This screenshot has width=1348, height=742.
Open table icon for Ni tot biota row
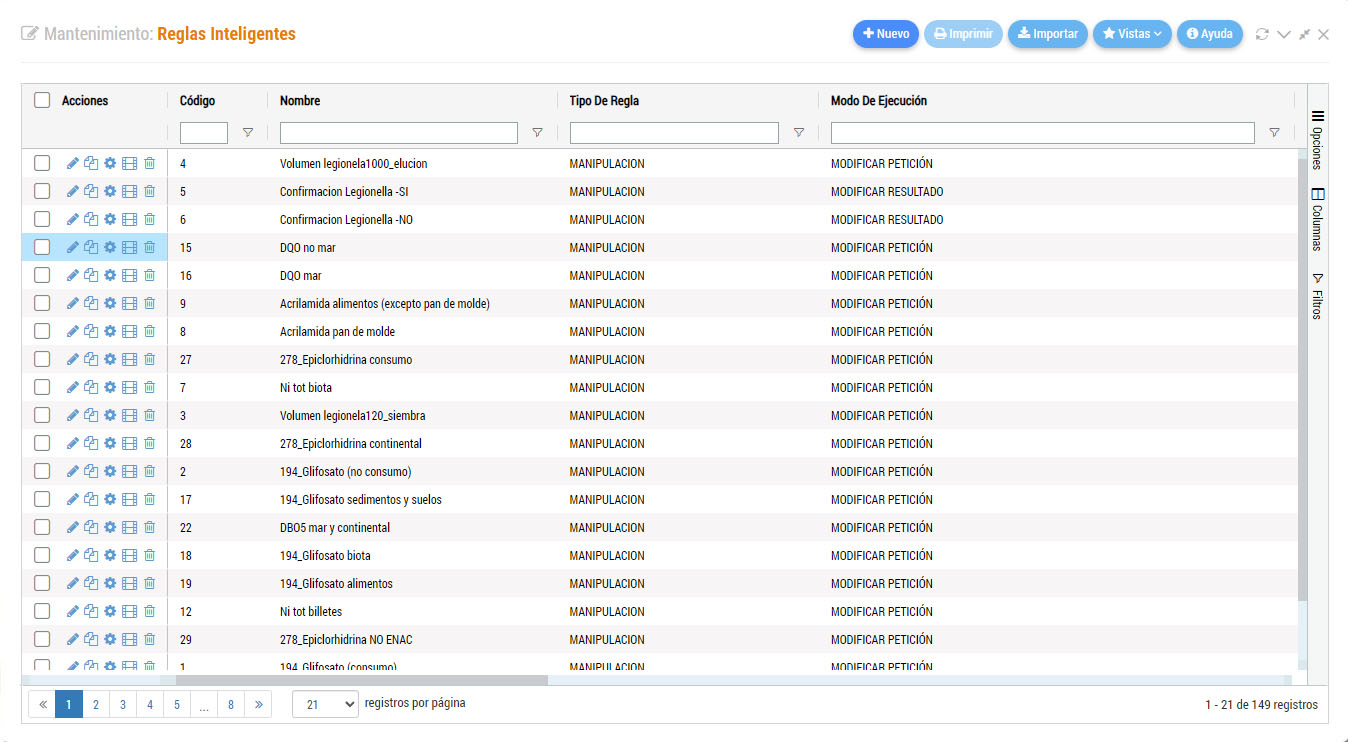coord(129,387)
